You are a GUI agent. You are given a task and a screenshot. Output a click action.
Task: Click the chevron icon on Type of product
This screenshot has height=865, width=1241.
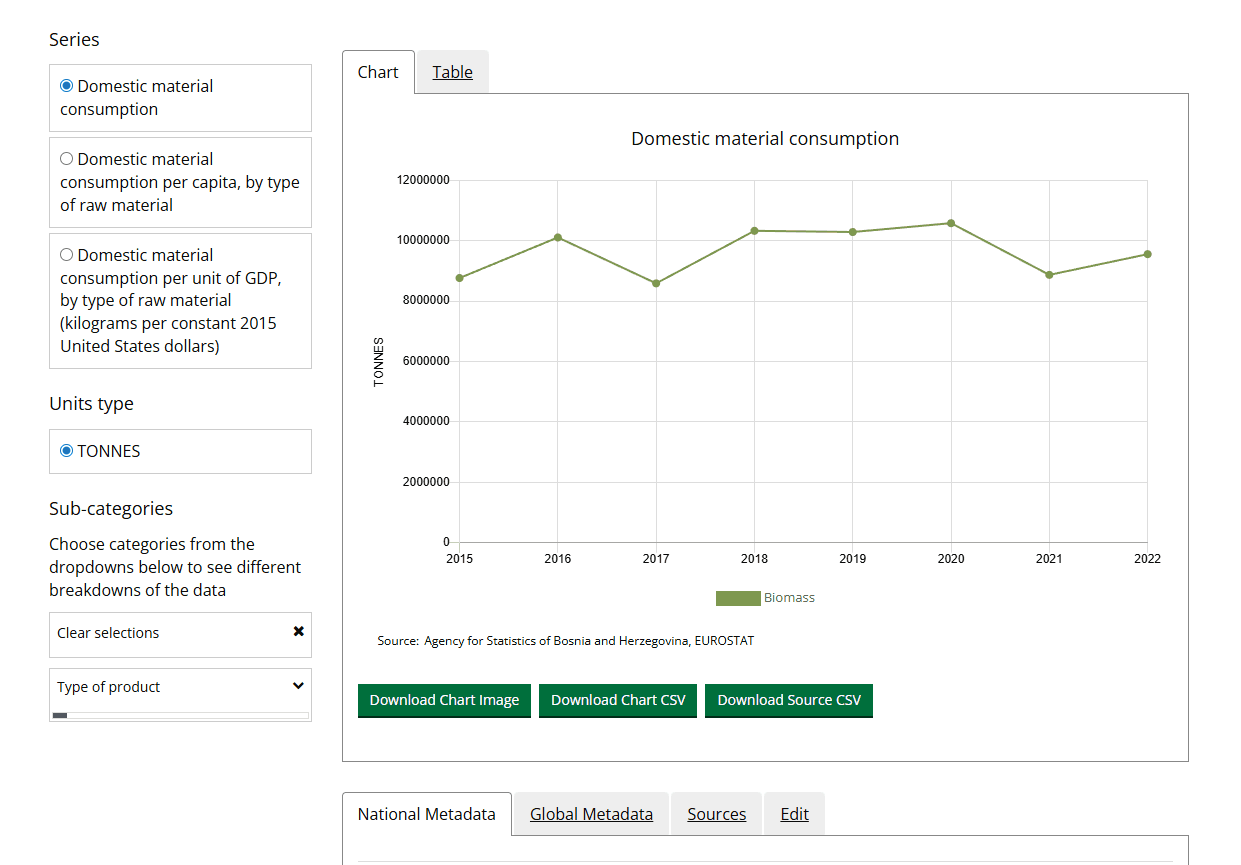[297, 686]
